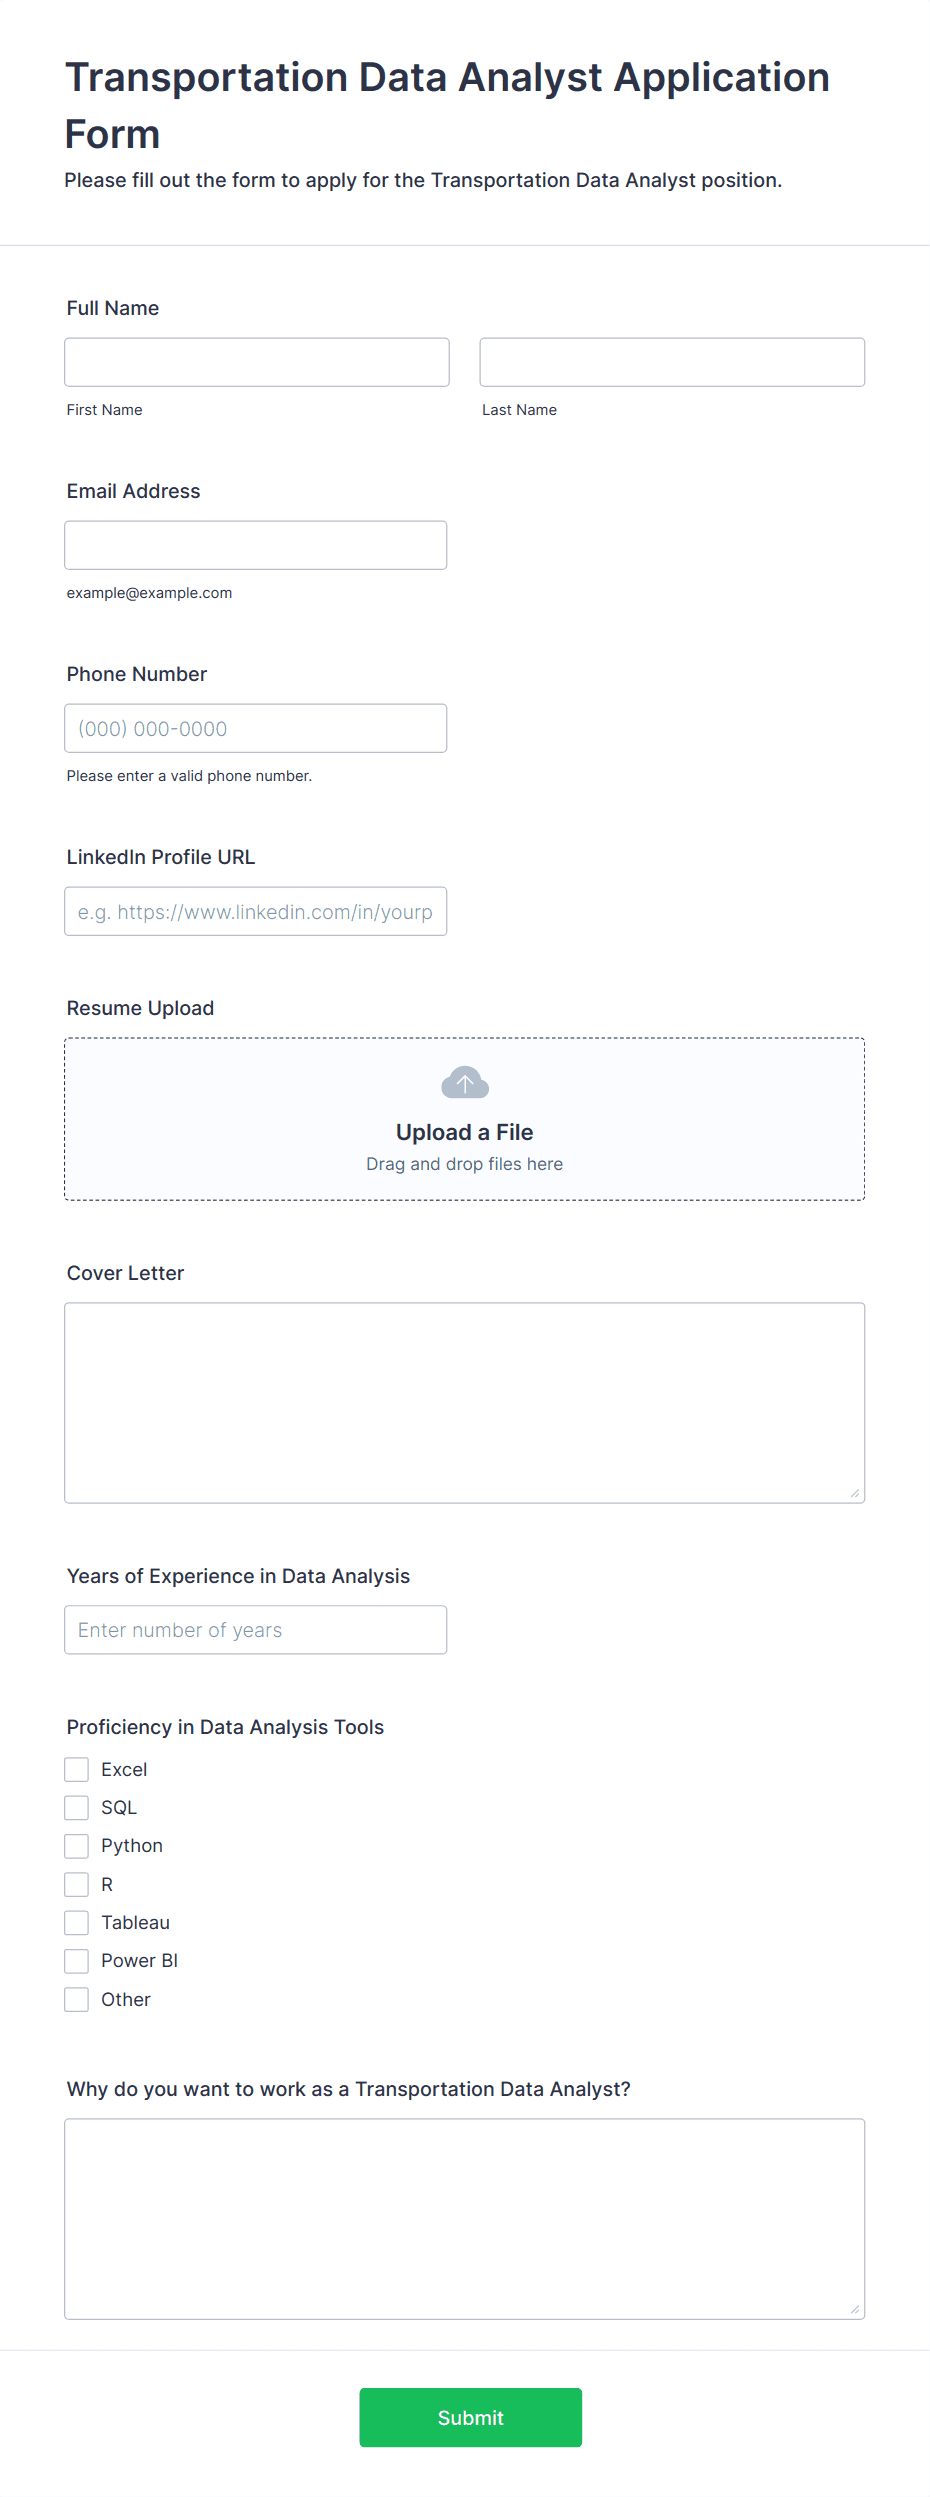The width and height of the screenshot is (930, 2497).
Task: Enable the R tool checkbox
Action: point(77,1884)
